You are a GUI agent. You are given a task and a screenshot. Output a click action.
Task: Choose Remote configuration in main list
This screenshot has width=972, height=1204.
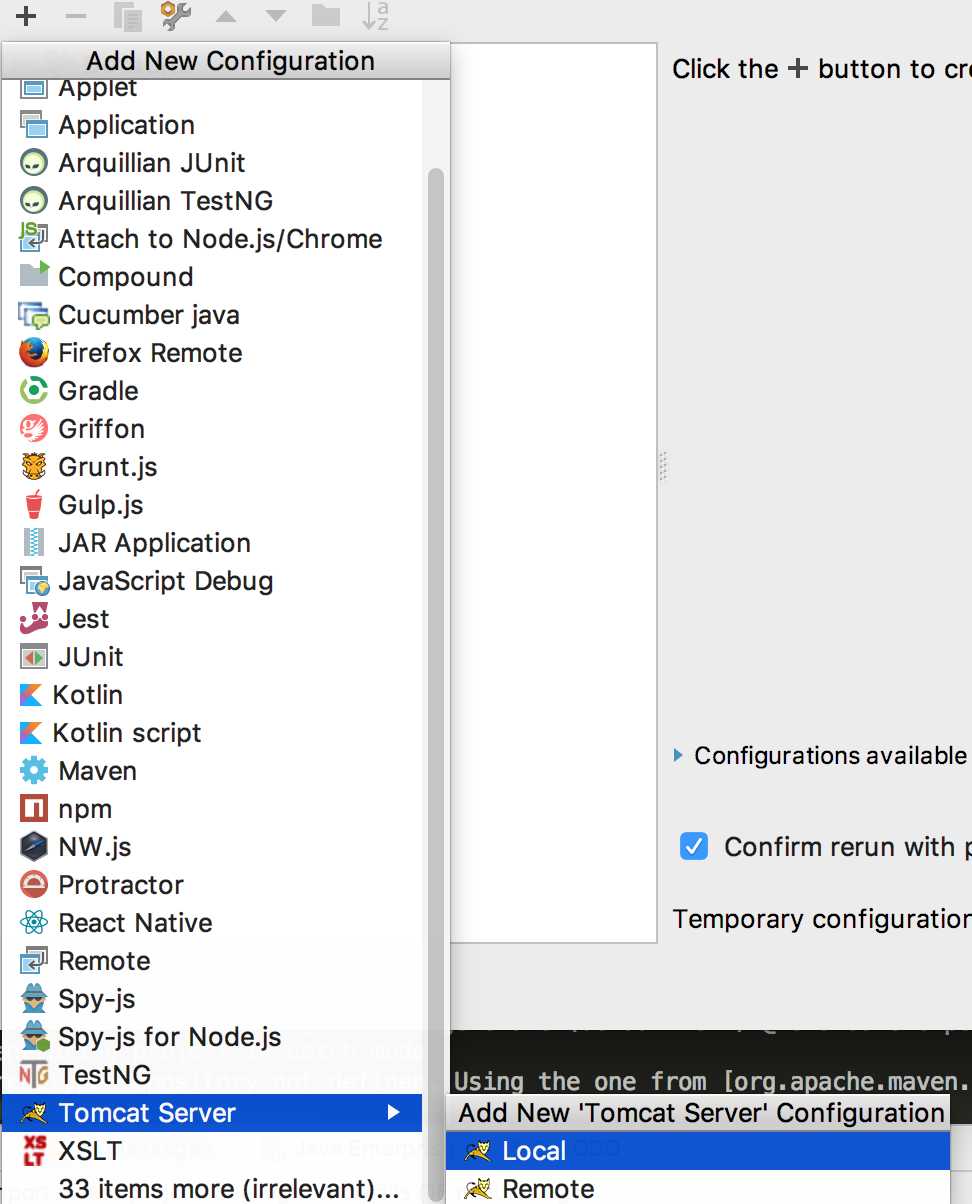[212, 961]
